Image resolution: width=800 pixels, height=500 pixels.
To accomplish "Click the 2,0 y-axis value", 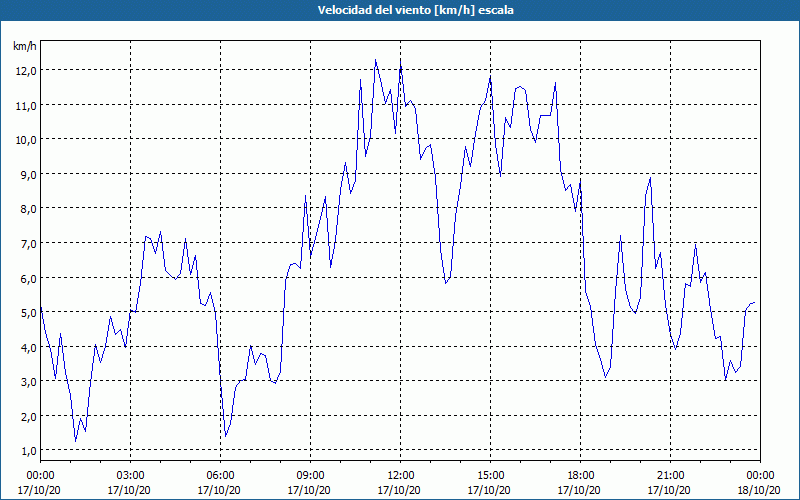I will [28, 416].
